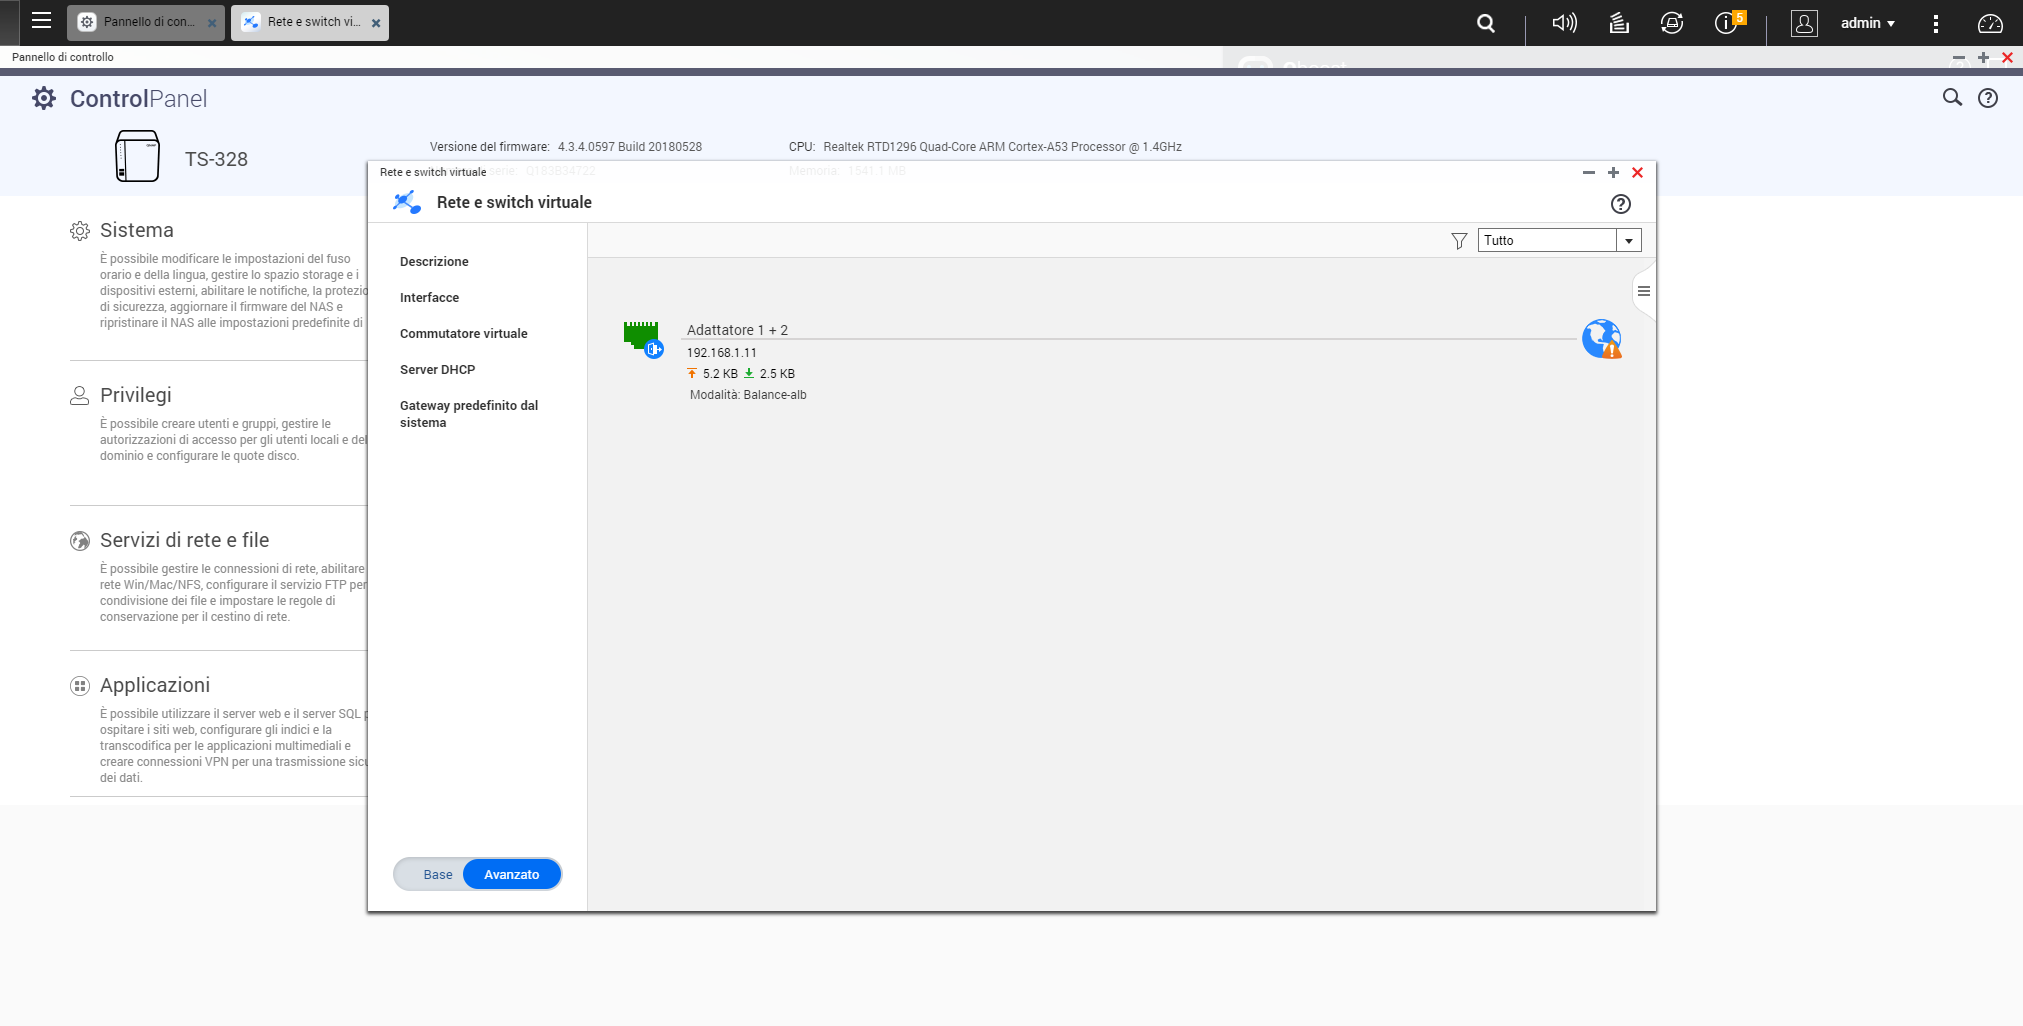Screen dimensions: 2023x1026
Task: Open event notifications info icon
Action: [x=1726, y=23]
